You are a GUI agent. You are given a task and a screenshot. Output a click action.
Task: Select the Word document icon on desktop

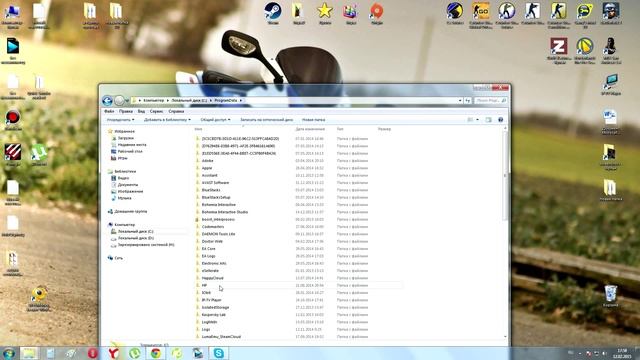(x=610, y=122)
